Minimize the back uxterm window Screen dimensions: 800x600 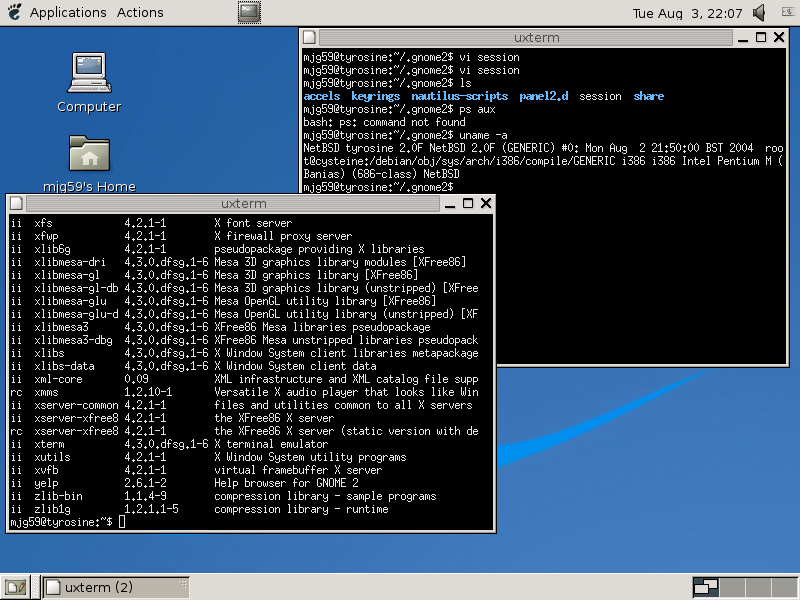click(x=743, y=37)
